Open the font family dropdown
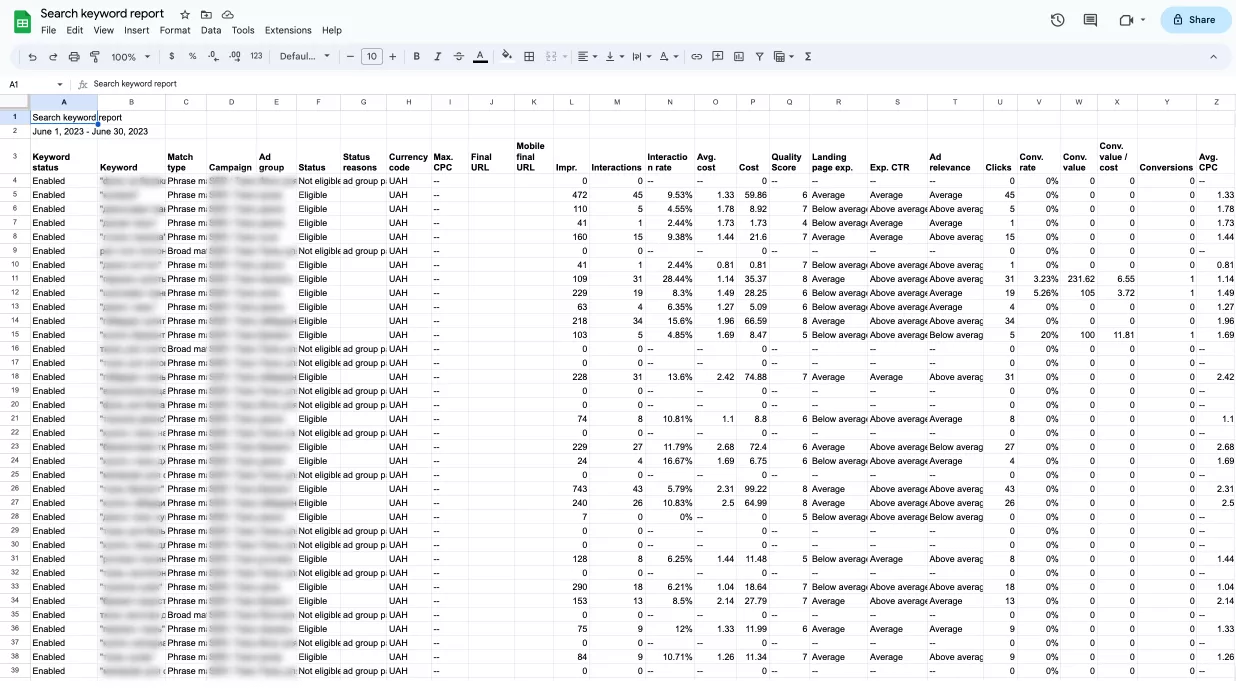 (305, 57)
